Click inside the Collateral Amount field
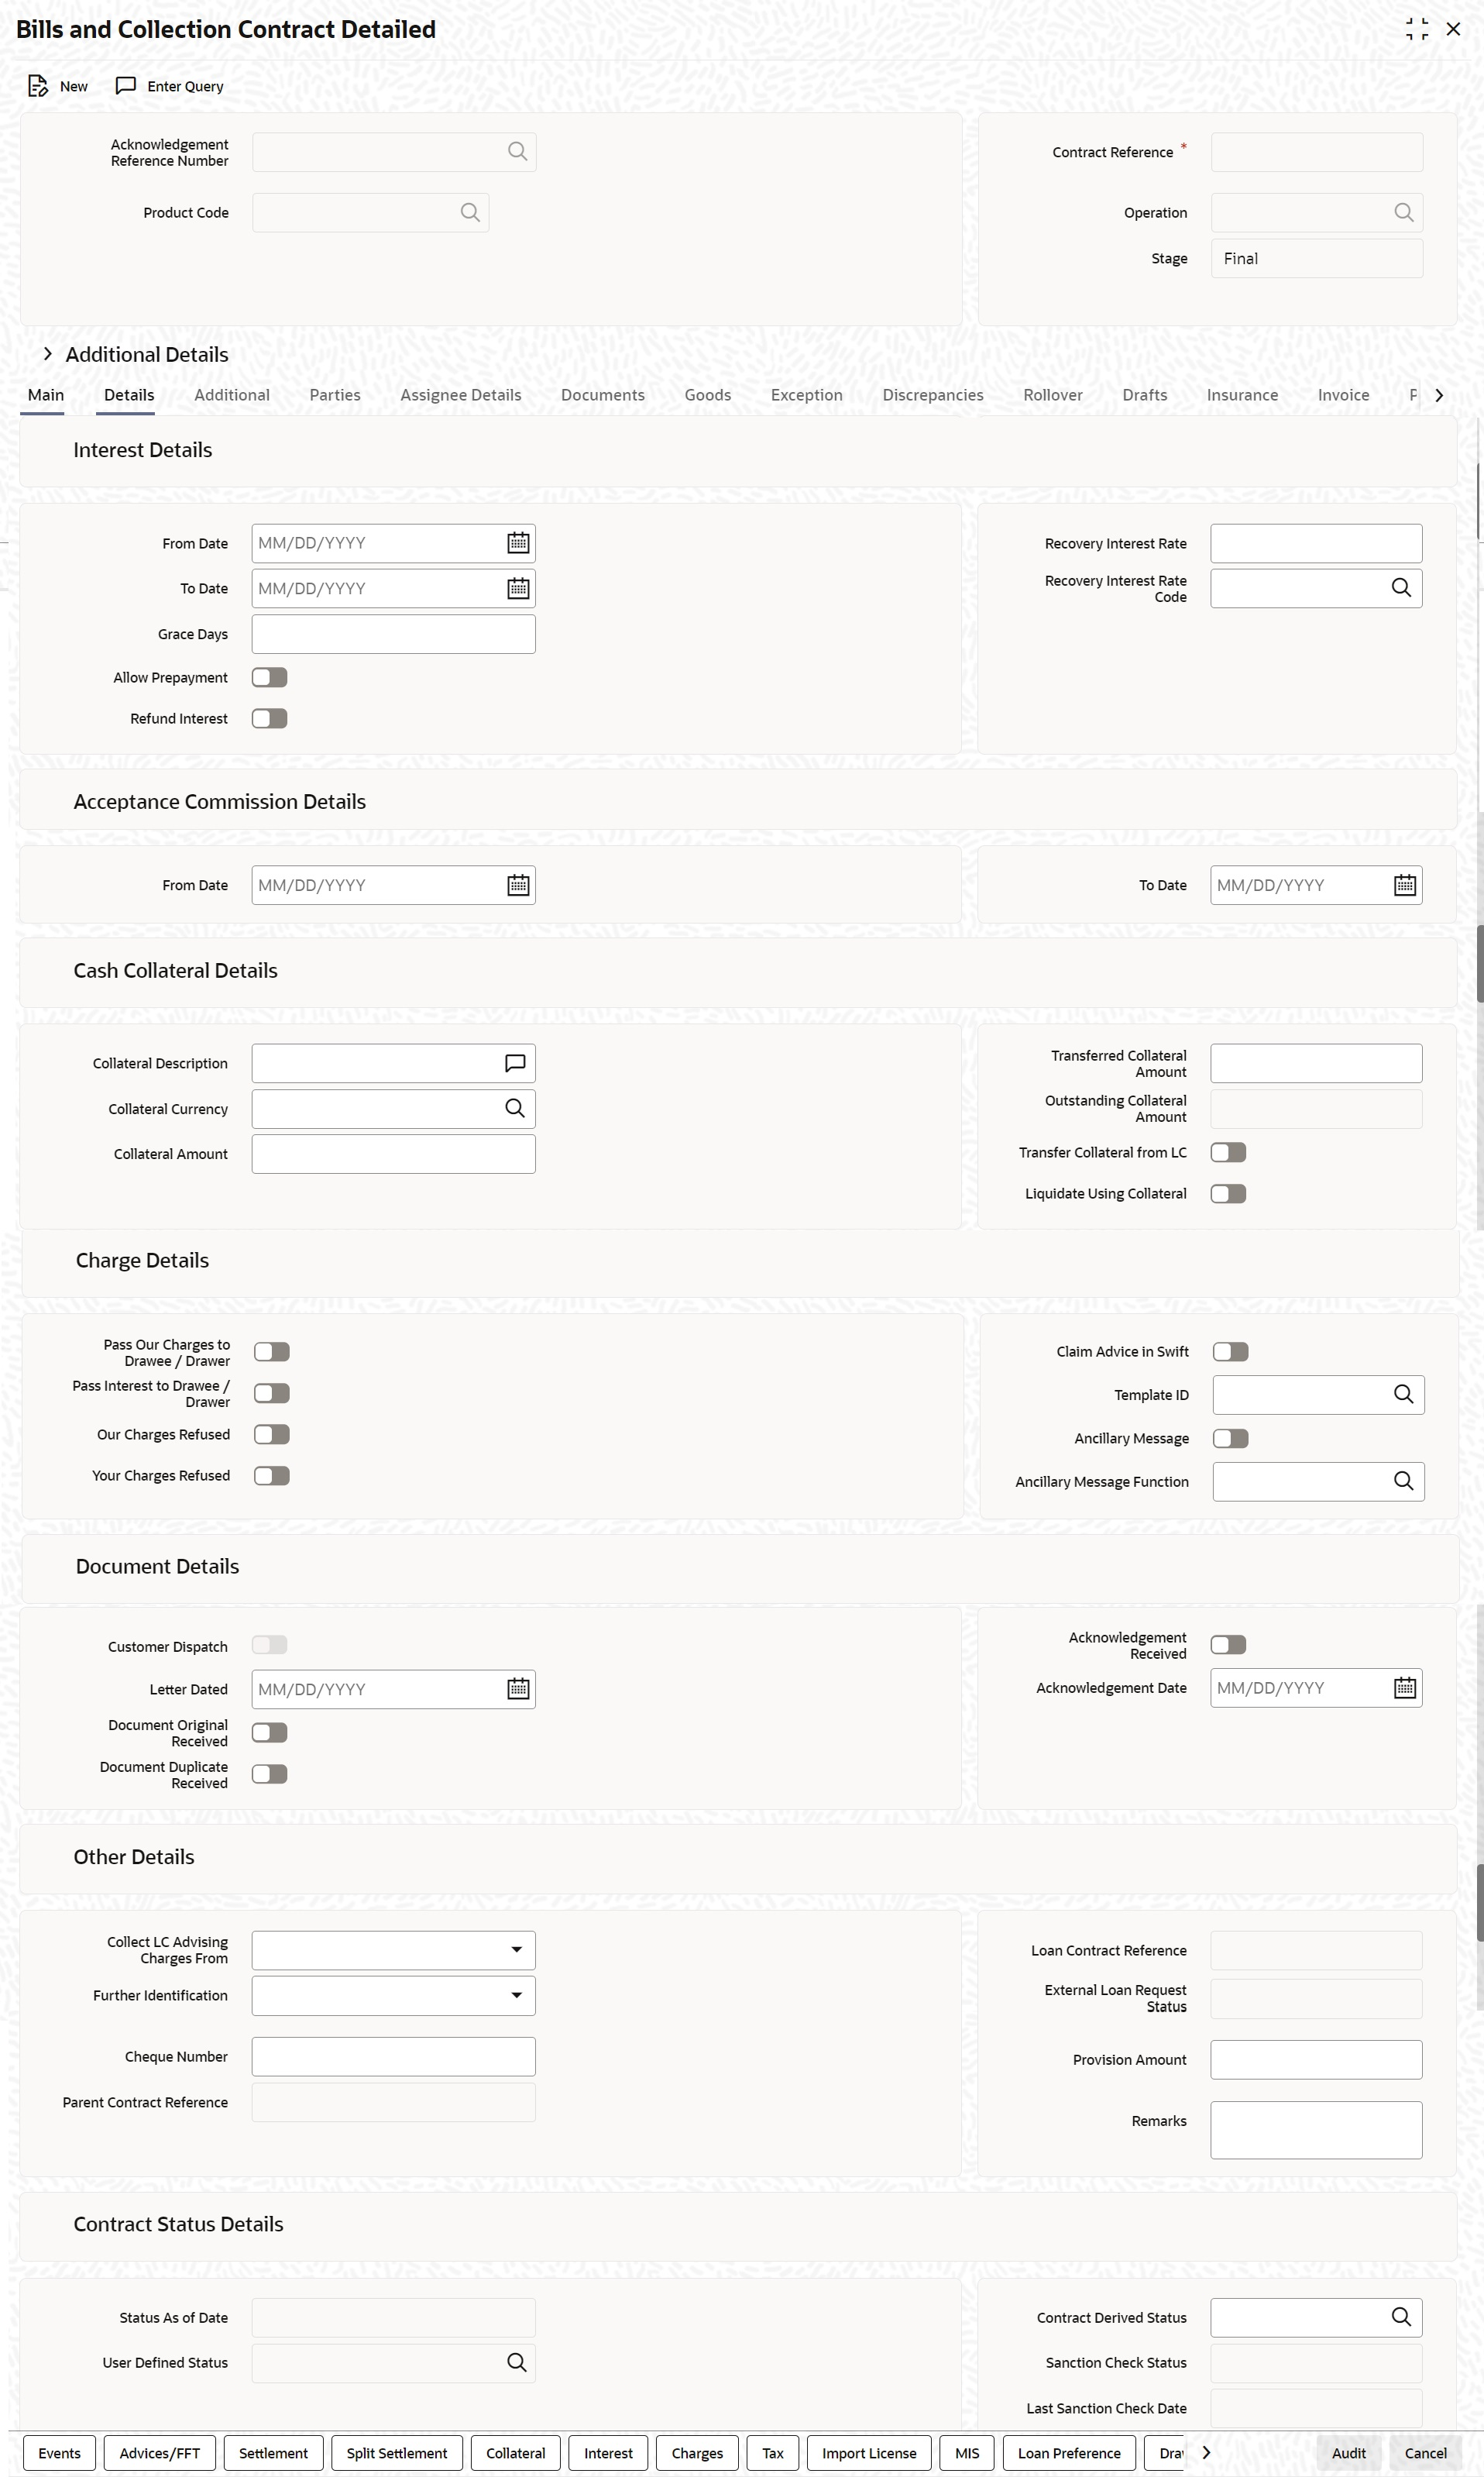The width and height of the screenshot is (1484, 2477). pyautogui.click(x=393, y=1153)
